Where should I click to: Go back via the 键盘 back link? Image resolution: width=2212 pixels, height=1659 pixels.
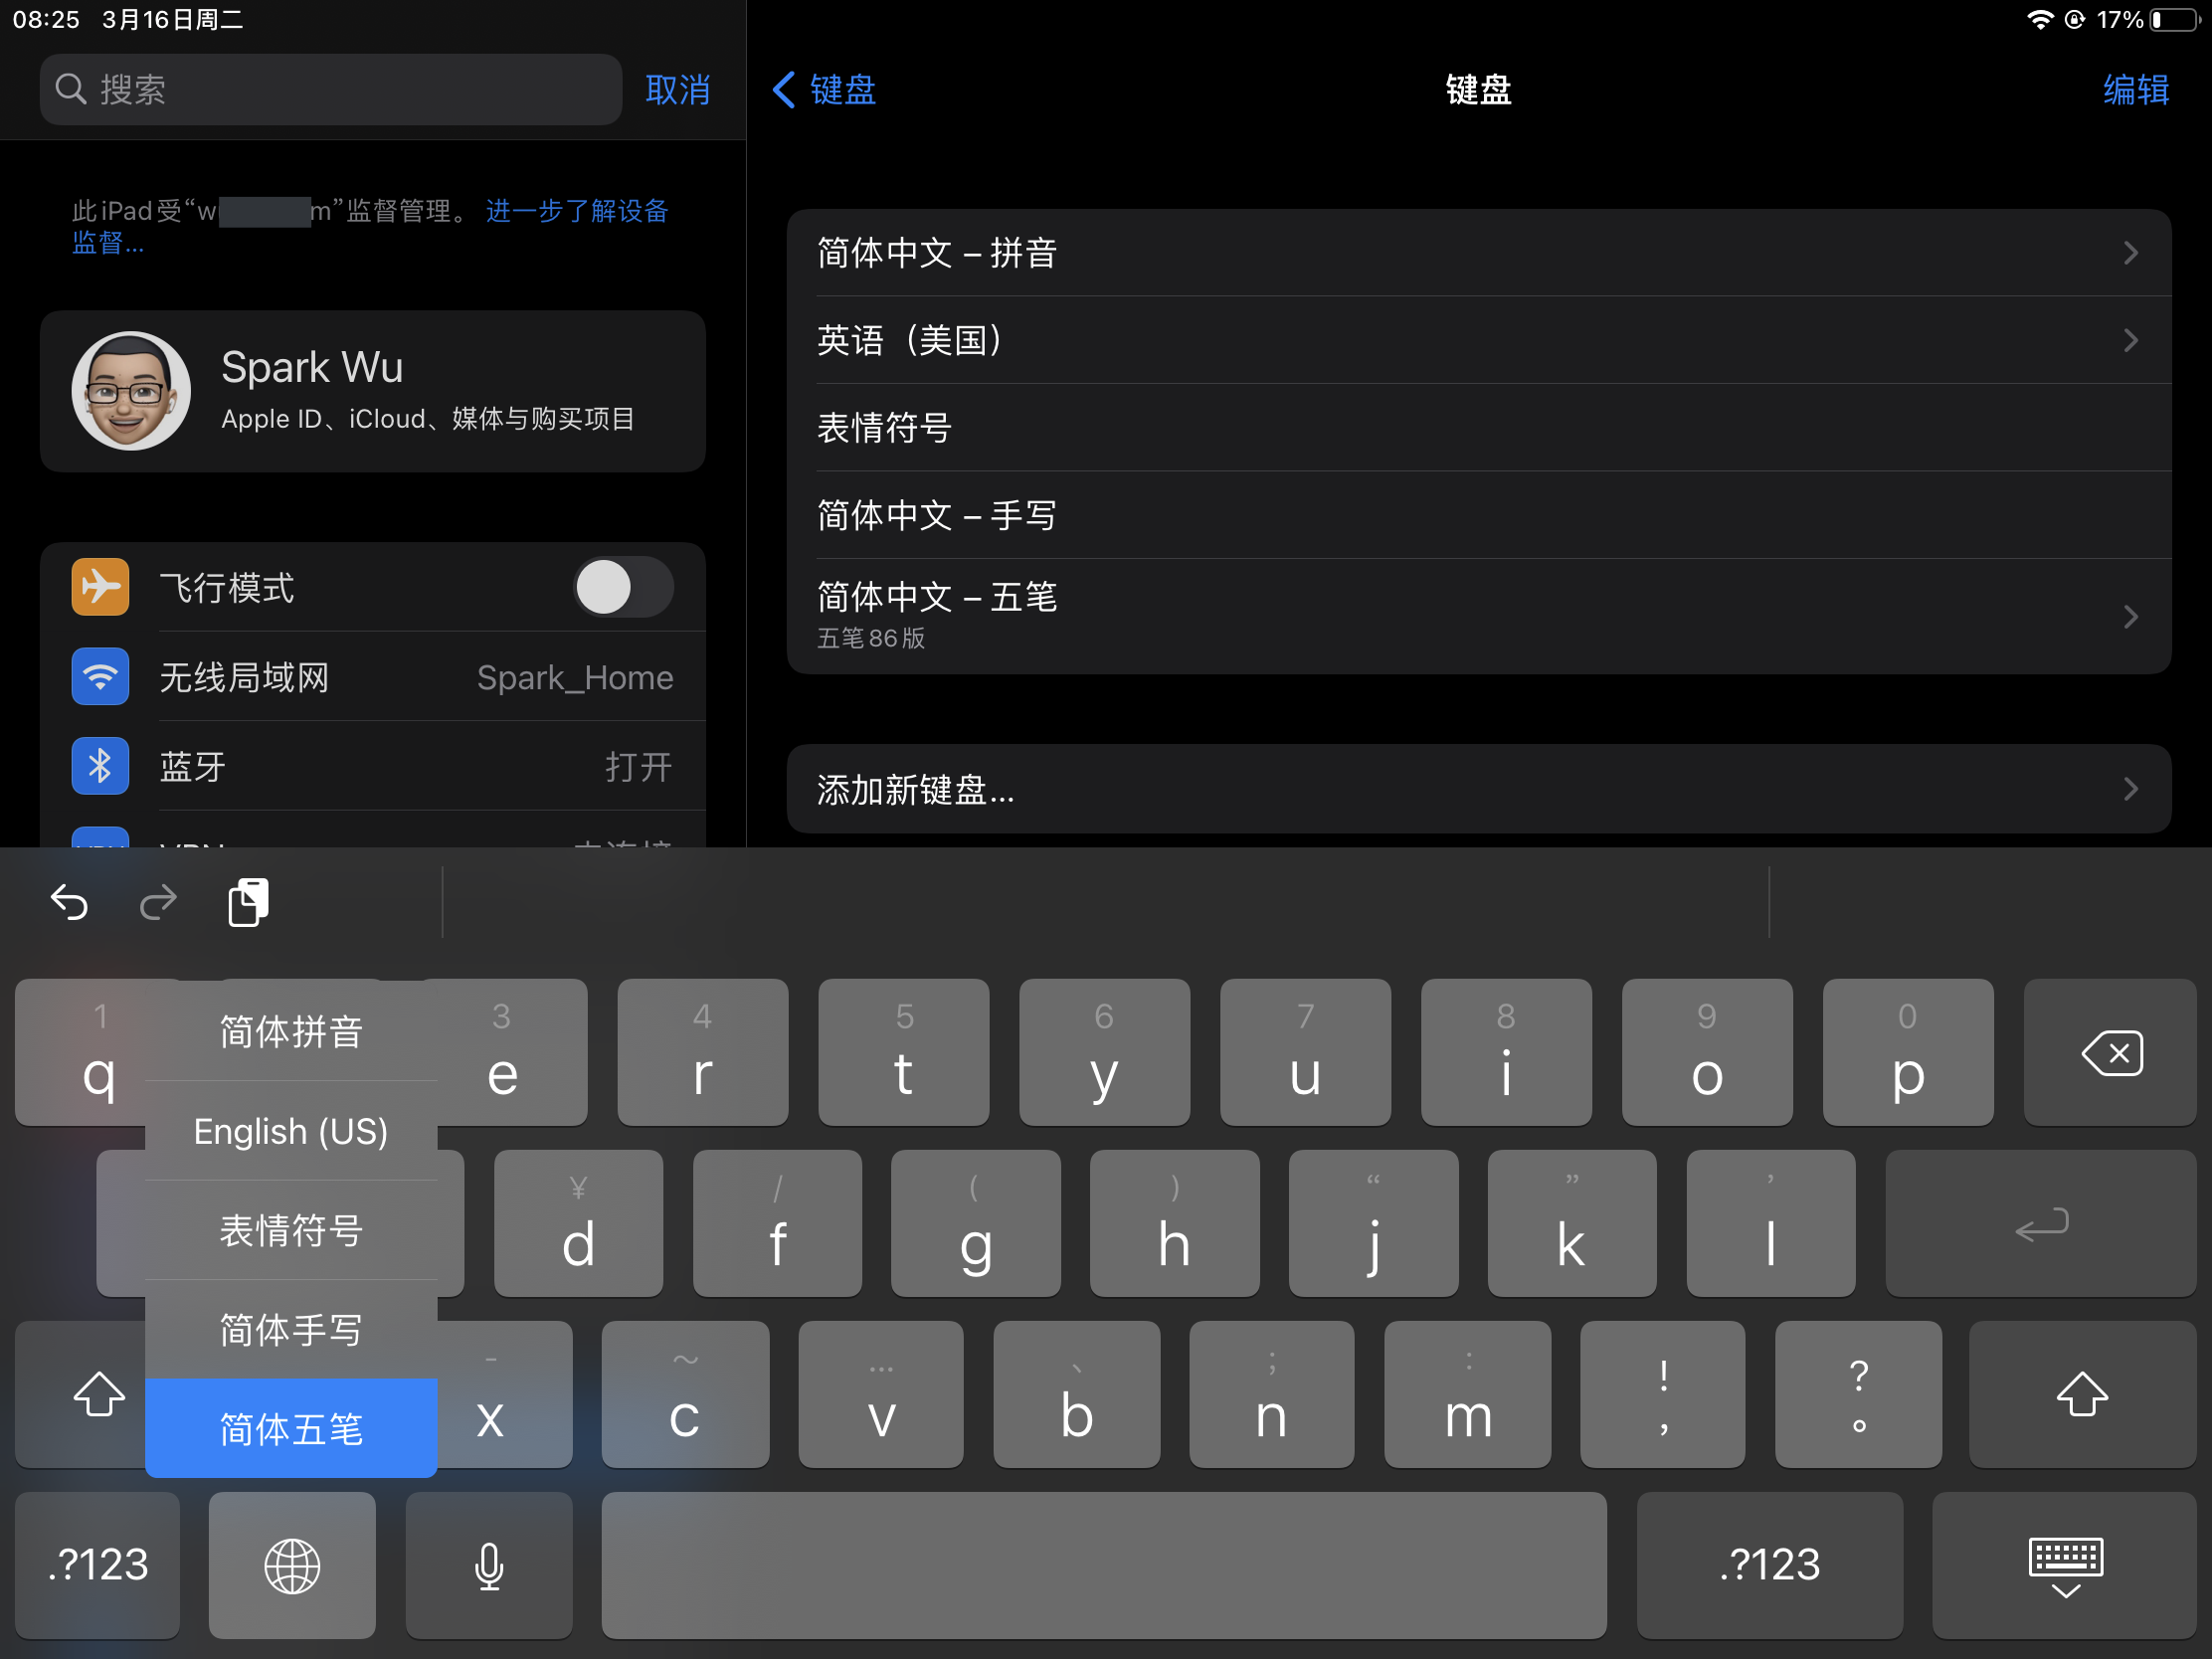point(825,90)
